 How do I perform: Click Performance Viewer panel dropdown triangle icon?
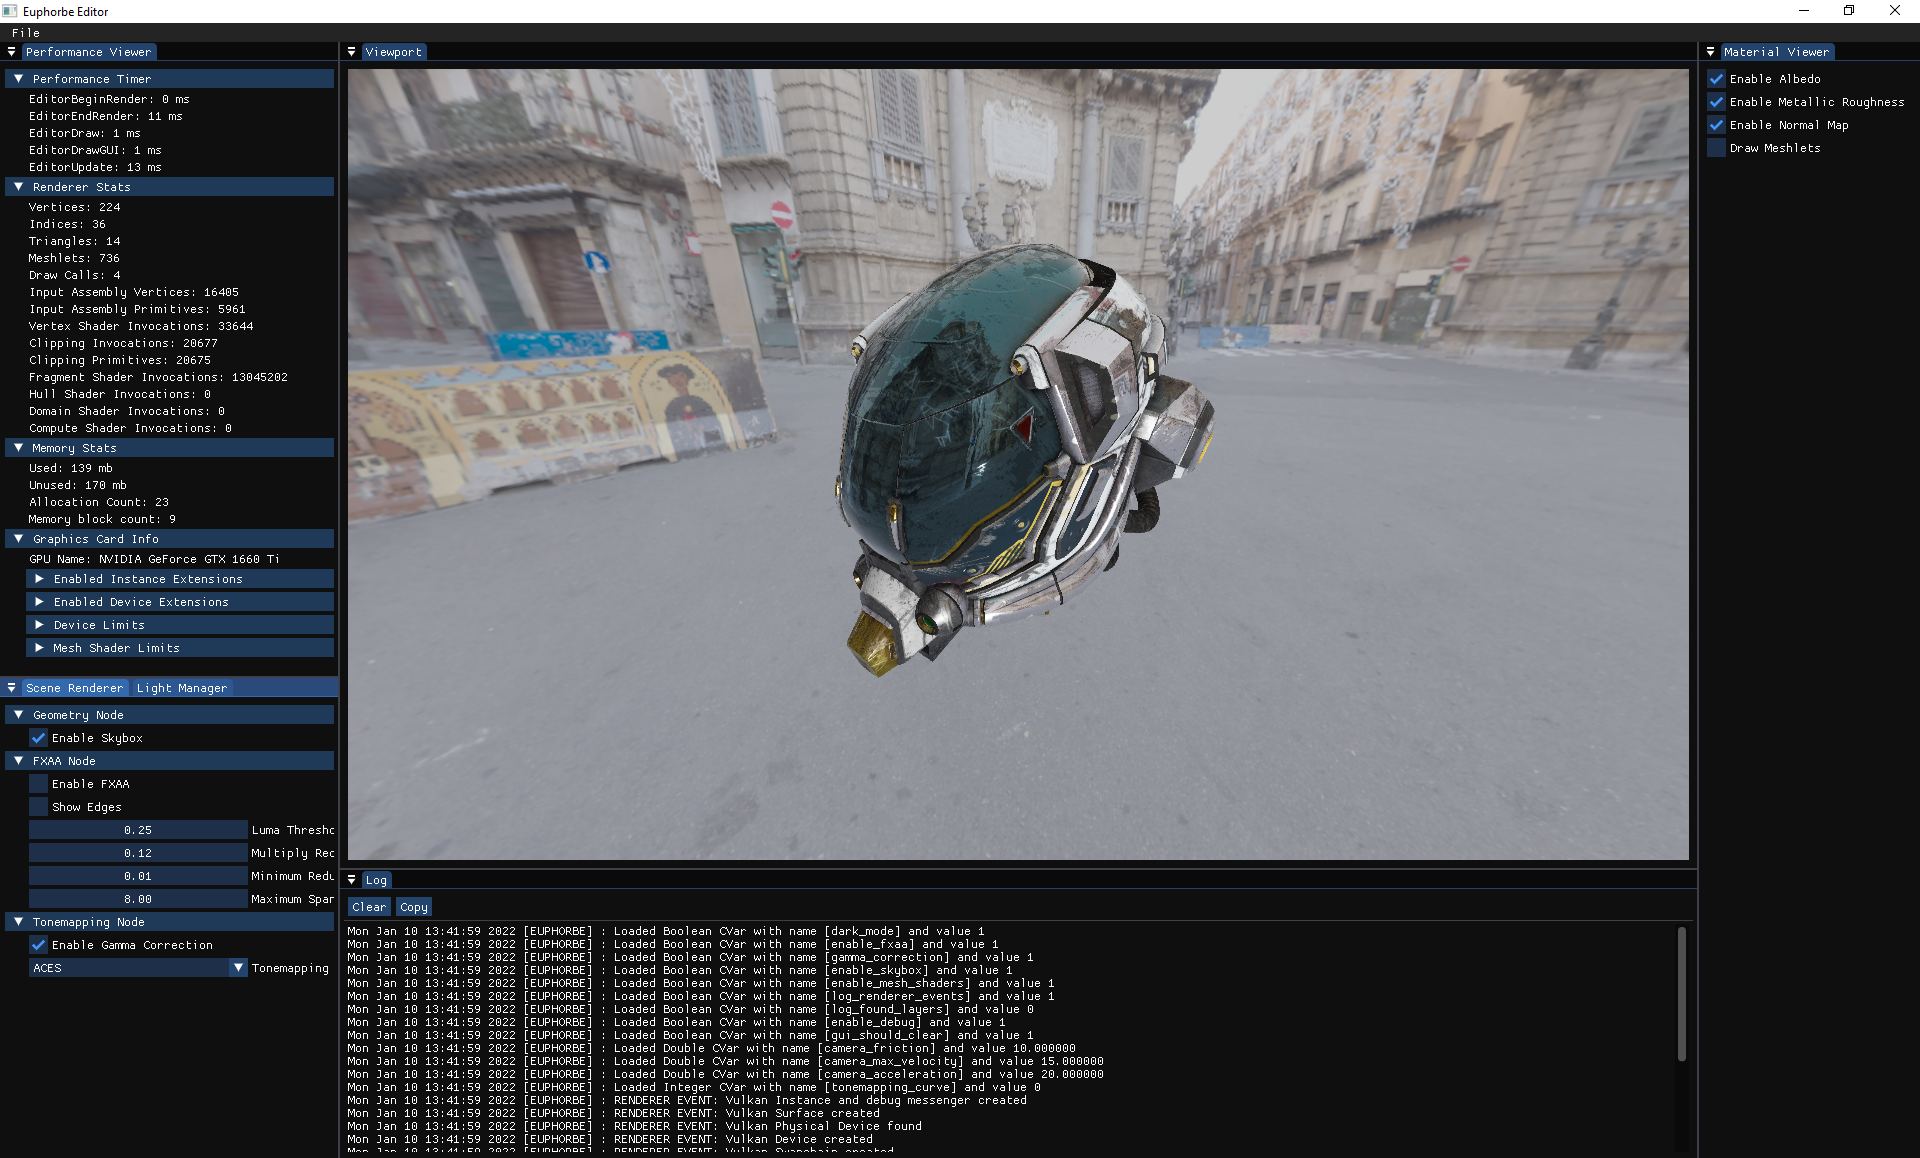point(11,52)
